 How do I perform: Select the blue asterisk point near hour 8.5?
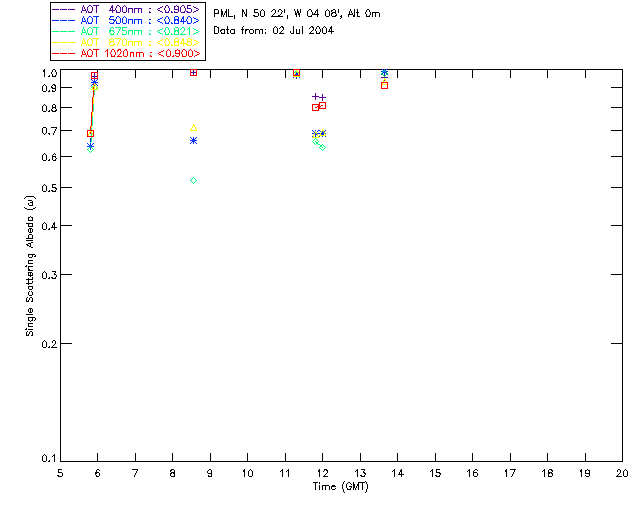click(193, 140)
